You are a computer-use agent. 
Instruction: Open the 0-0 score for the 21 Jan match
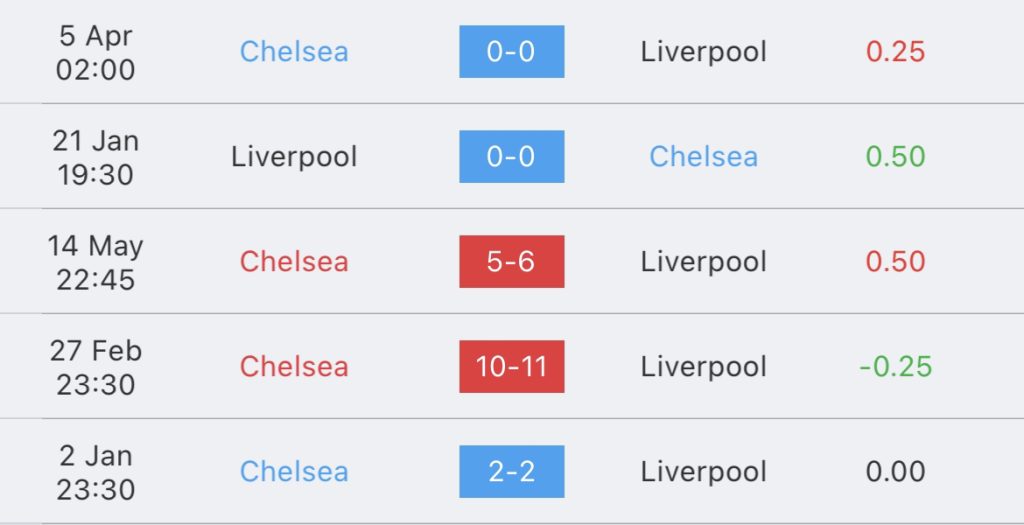coord(511,157)
